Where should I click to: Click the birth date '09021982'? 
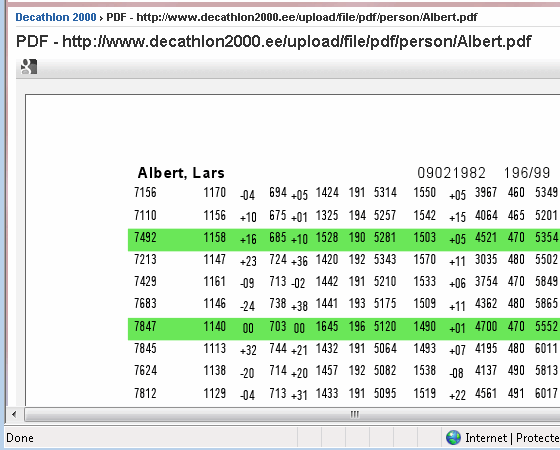pyautogui.click(x=451, y=173)
